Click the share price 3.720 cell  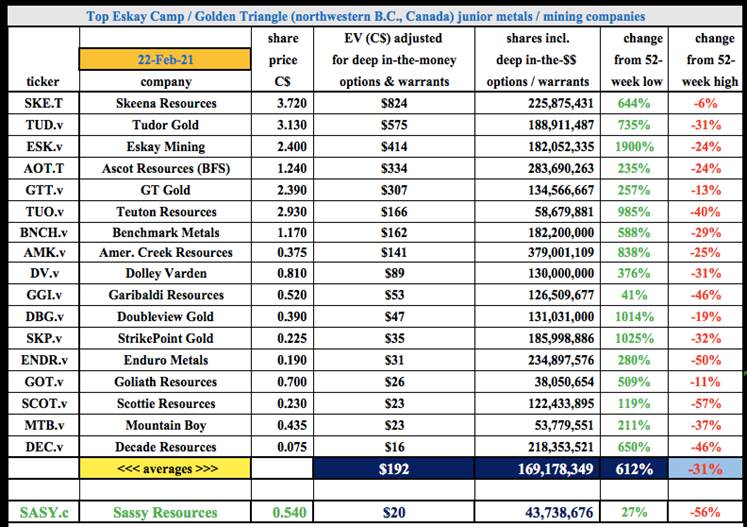click(283, 103)
